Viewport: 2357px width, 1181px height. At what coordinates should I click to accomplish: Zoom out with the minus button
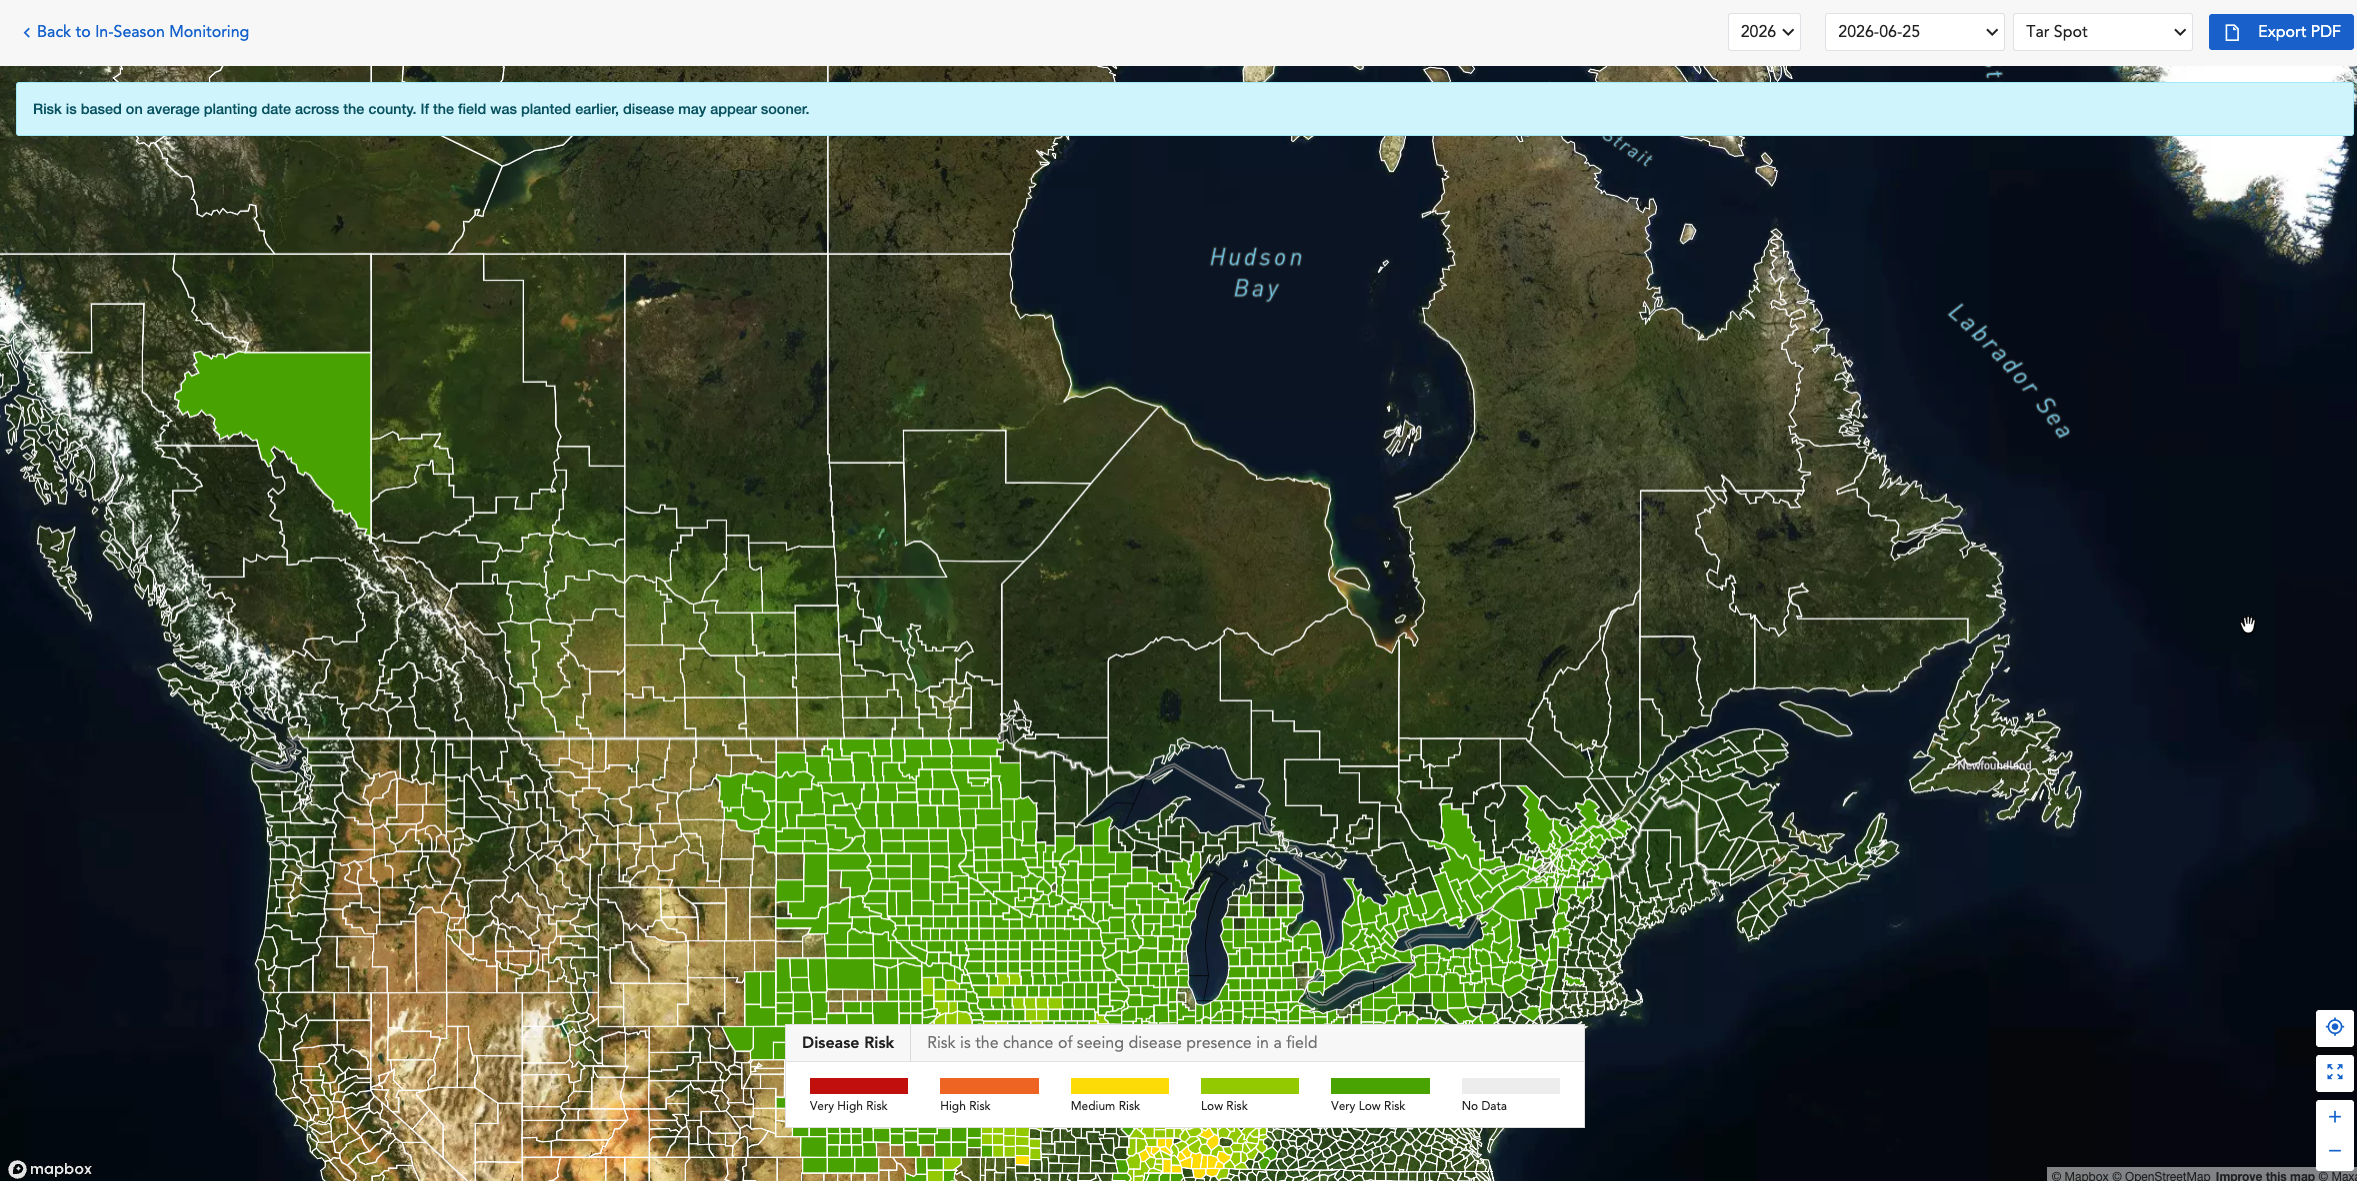pyautogui.click(x=2334, y=1151)
